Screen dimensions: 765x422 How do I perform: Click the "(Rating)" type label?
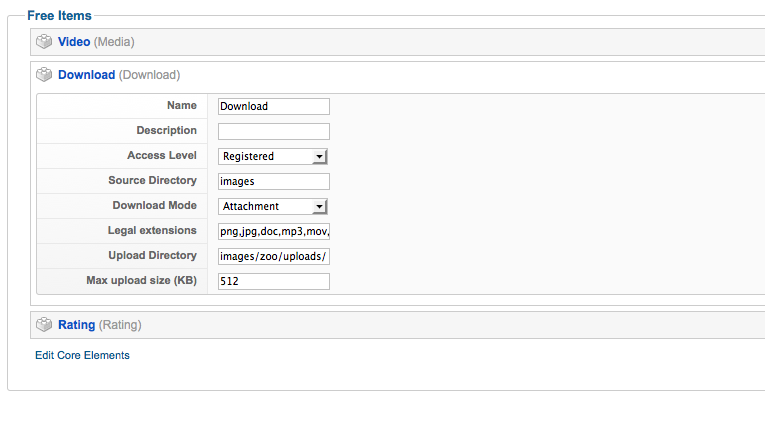[120, 325]
